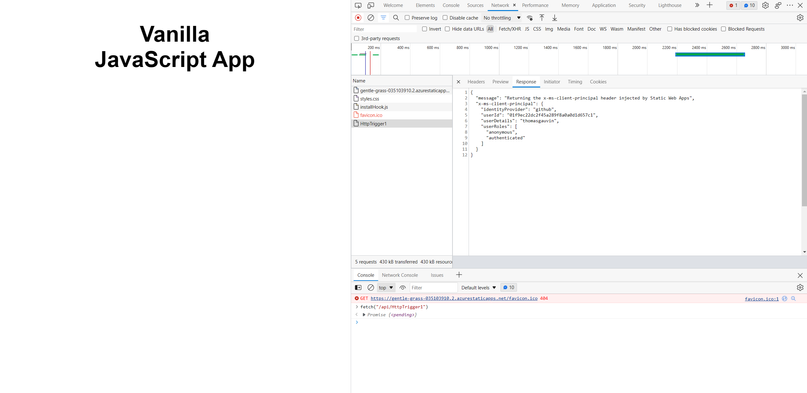Open the Issues drawer tab

point(437,275)
